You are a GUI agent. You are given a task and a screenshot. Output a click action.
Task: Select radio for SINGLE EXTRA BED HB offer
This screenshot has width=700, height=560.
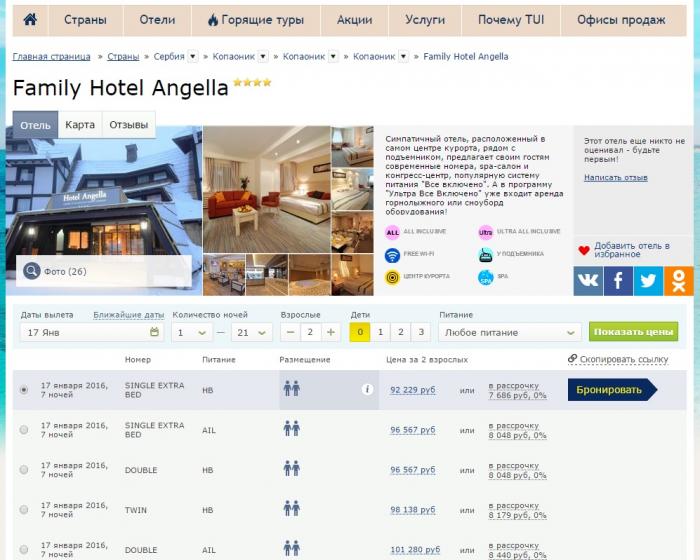[x=24, y=389]
